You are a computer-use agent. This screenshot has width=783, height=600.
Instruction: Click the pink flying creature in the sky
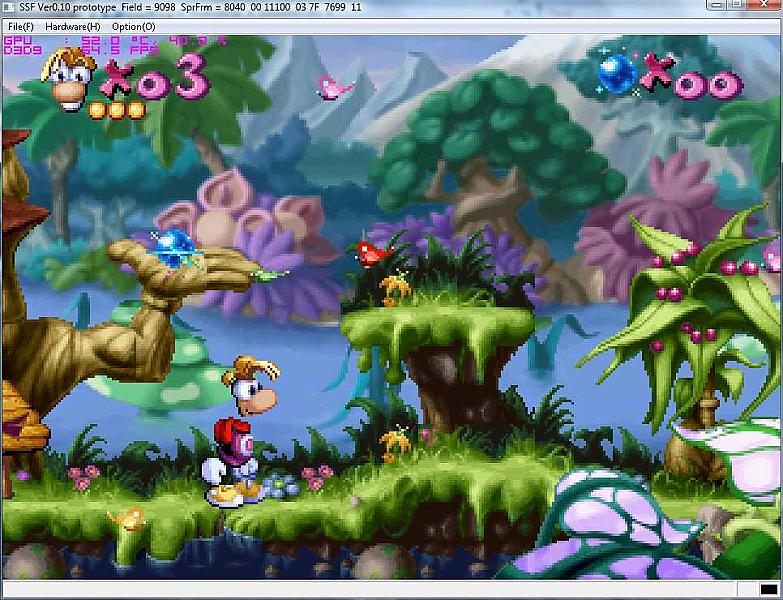click(335, 87)
